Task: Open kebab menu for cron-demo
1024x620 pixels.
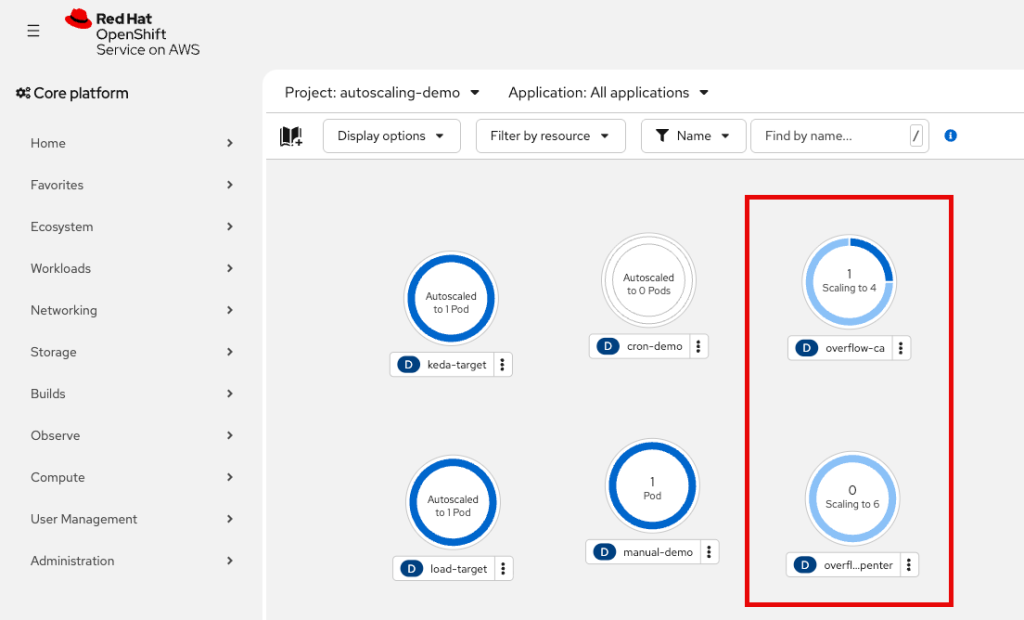Action: 698,346
